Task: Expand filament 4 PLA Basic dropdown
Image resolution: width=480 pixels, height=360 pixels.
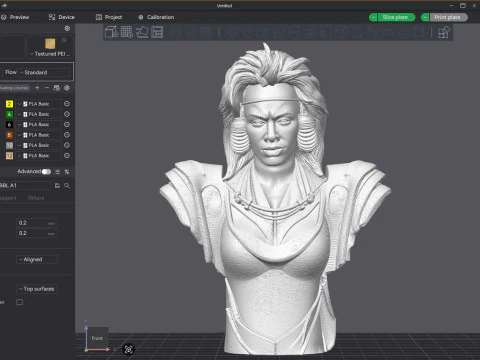Action: (39, 114)
